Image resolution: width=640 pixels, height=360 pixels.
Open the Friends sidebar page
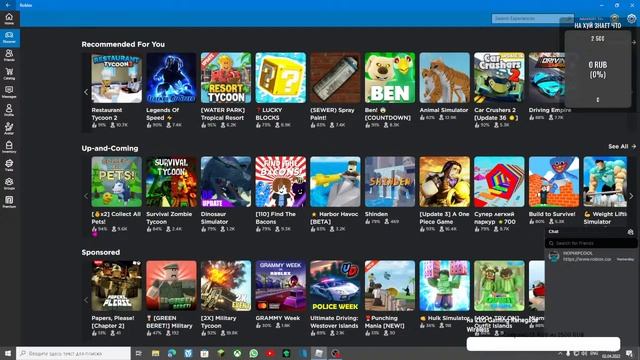pyautogui.click(x=9, y=55)
